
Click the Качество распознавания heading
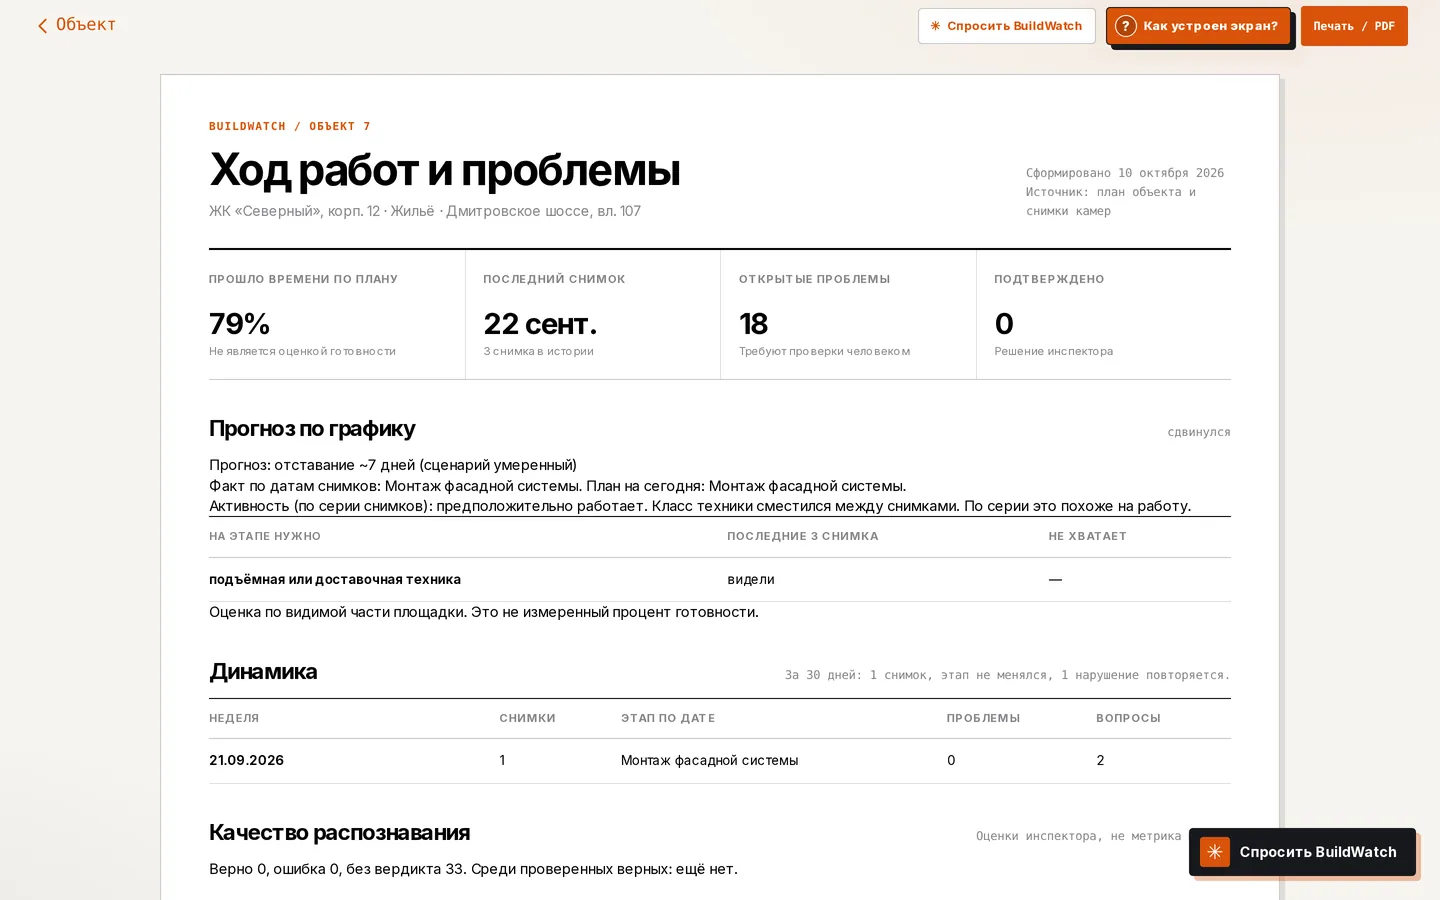pyautogui.click(x=339, y=833)
